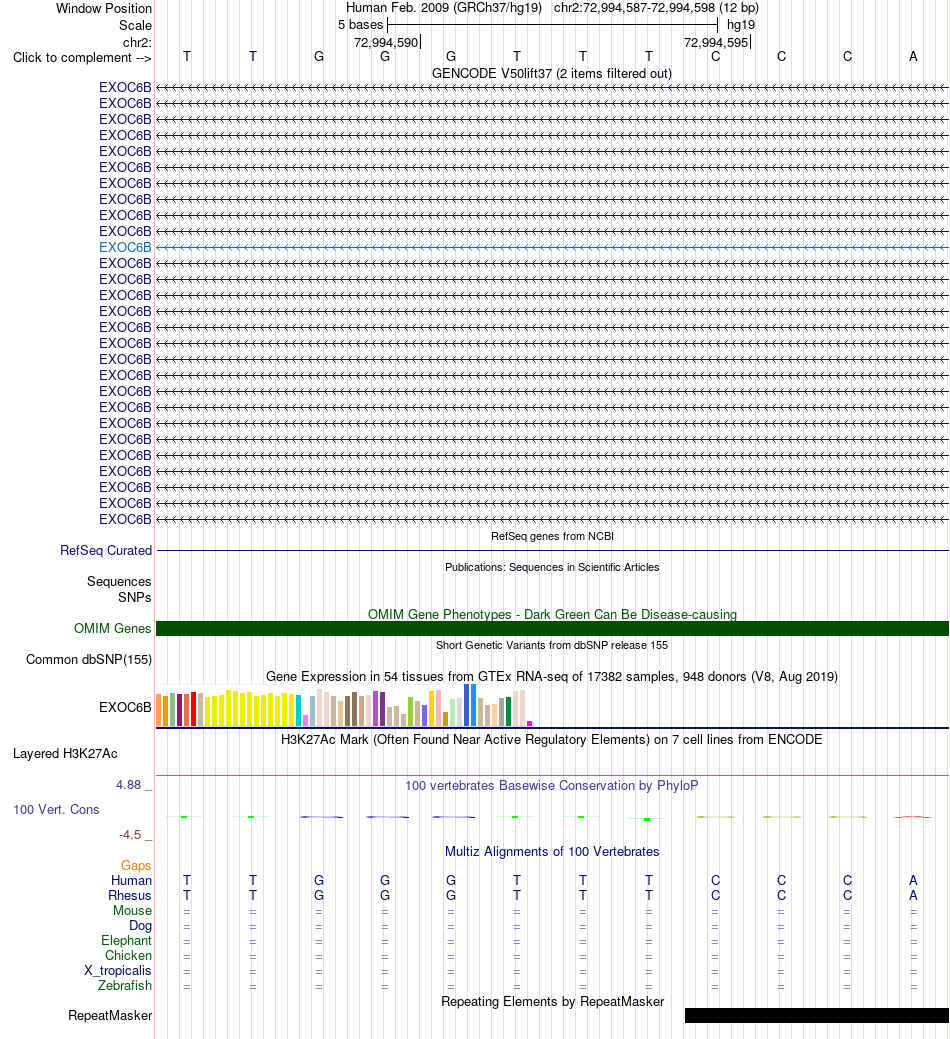The width and height of the screenshot is (950, 1039).
Task: Click the 'Human Feb. 2009 (GRCh37/hg19)' assembly text
Action: click(x=444, y=8)
